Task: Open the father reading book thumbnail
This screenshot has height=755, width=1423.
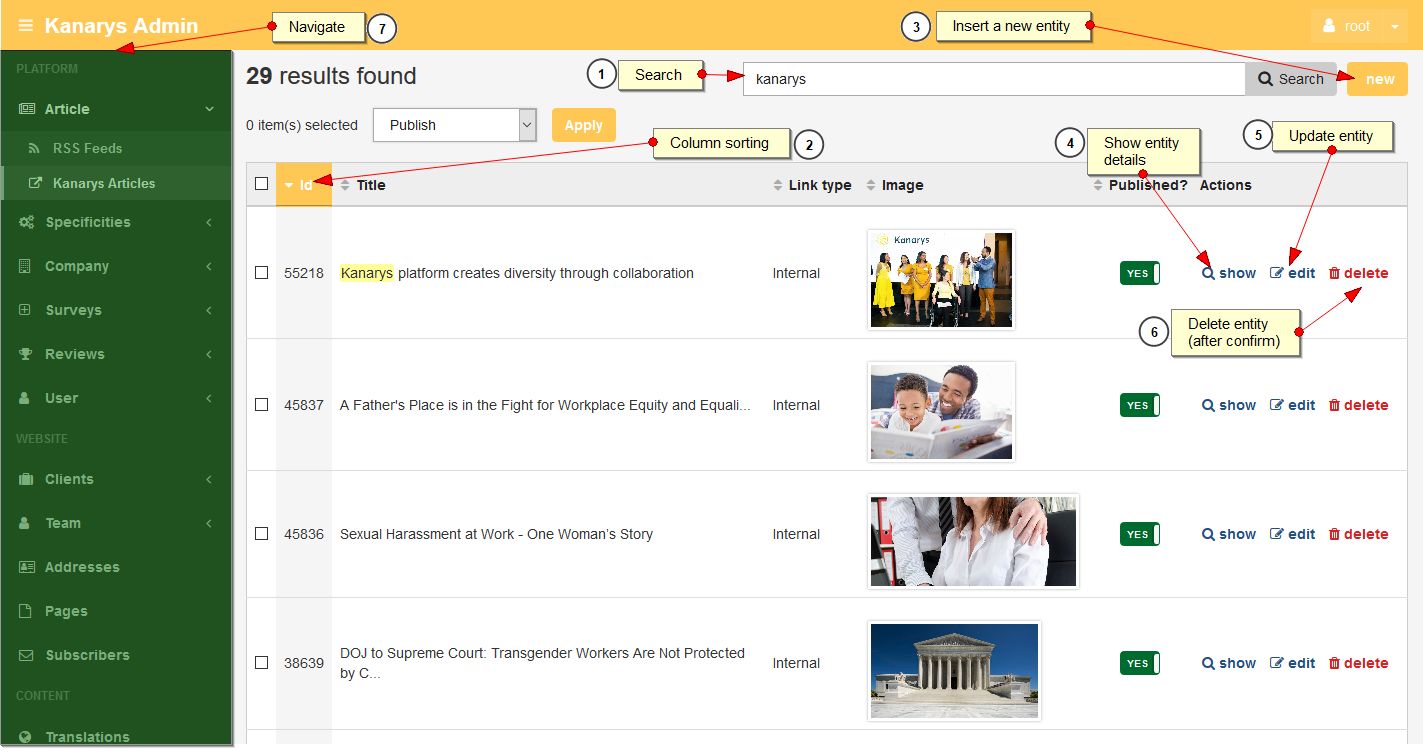Action: [x=941, y=411]
